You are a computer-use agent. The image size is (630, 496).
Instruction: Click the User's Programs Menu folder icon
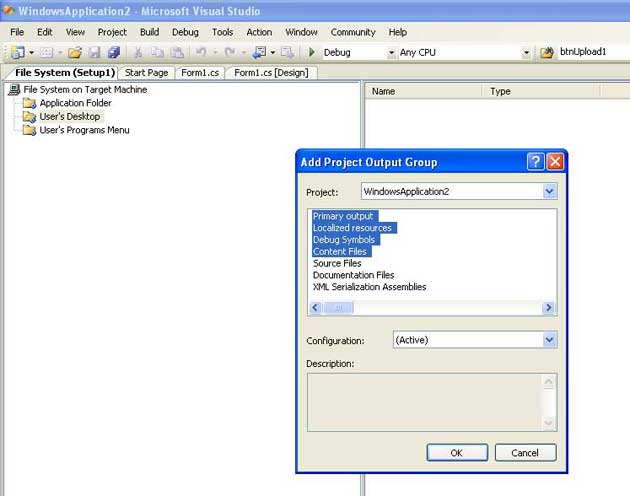pyautogui.click(x=29, y=130)
